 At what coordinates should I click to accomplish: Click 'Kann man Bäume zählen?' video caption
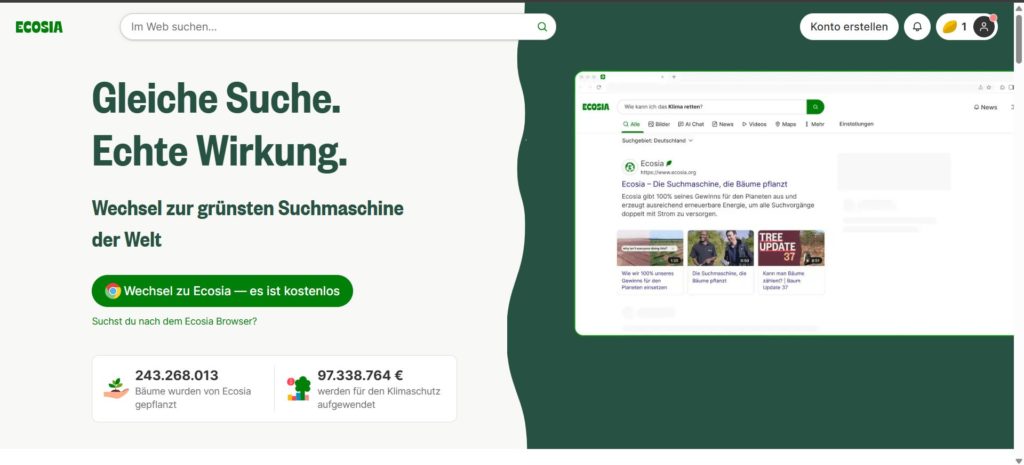click(784, 280)
